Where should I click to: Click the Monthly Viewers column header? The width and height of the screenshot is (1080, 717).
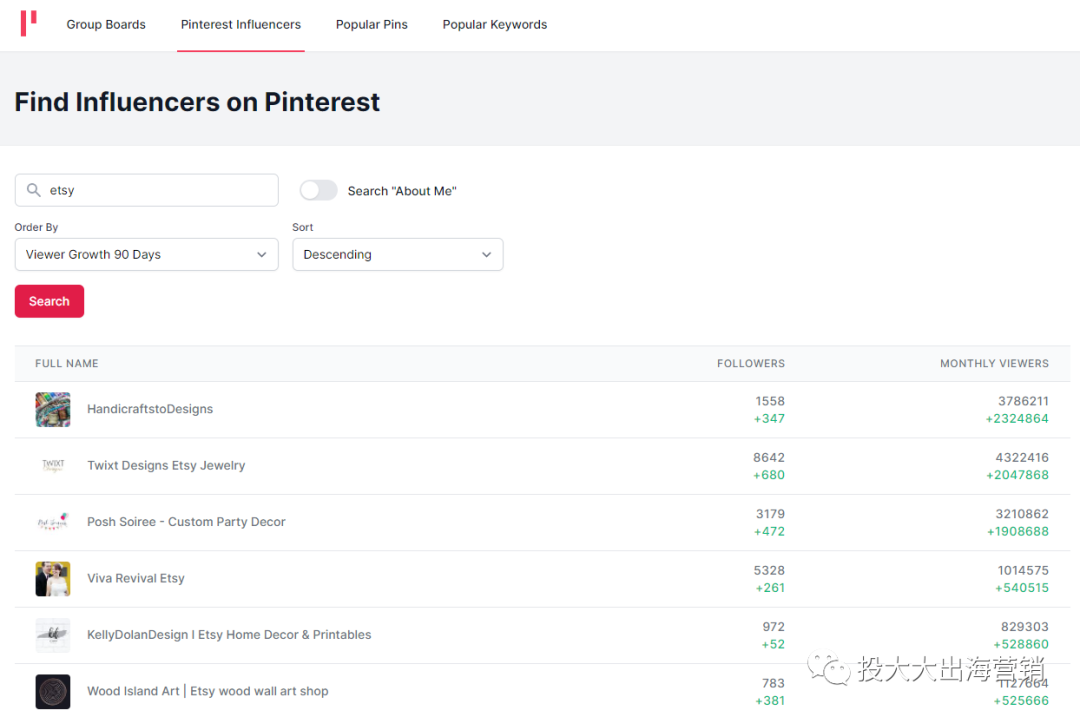(x=994, y=363)
